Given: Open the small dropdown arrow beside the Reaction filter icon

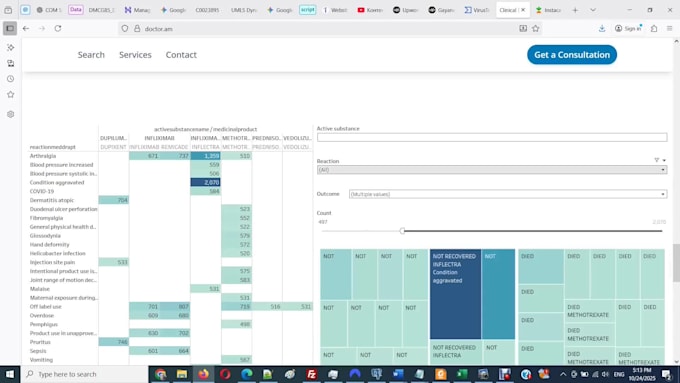Looking at the screenshot, I should click(664, 160).
